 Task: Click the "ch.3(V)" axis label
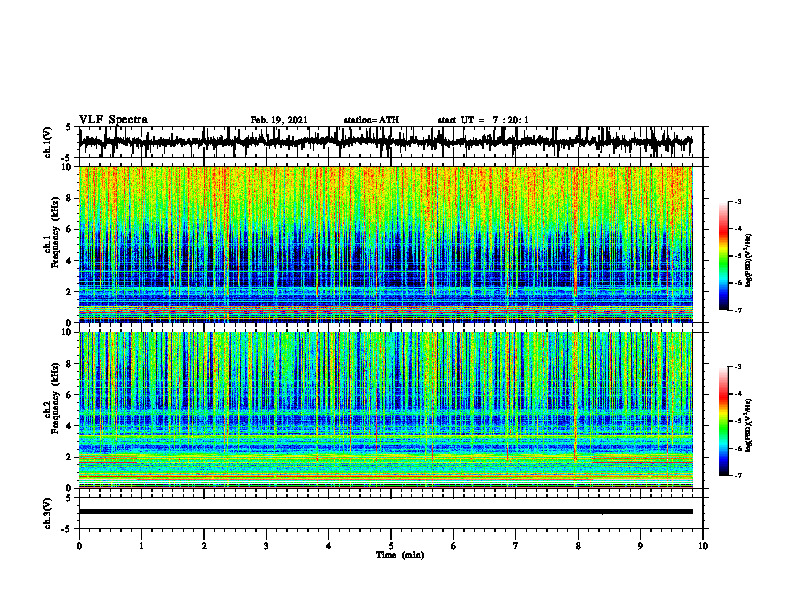(x=48, y=513)
